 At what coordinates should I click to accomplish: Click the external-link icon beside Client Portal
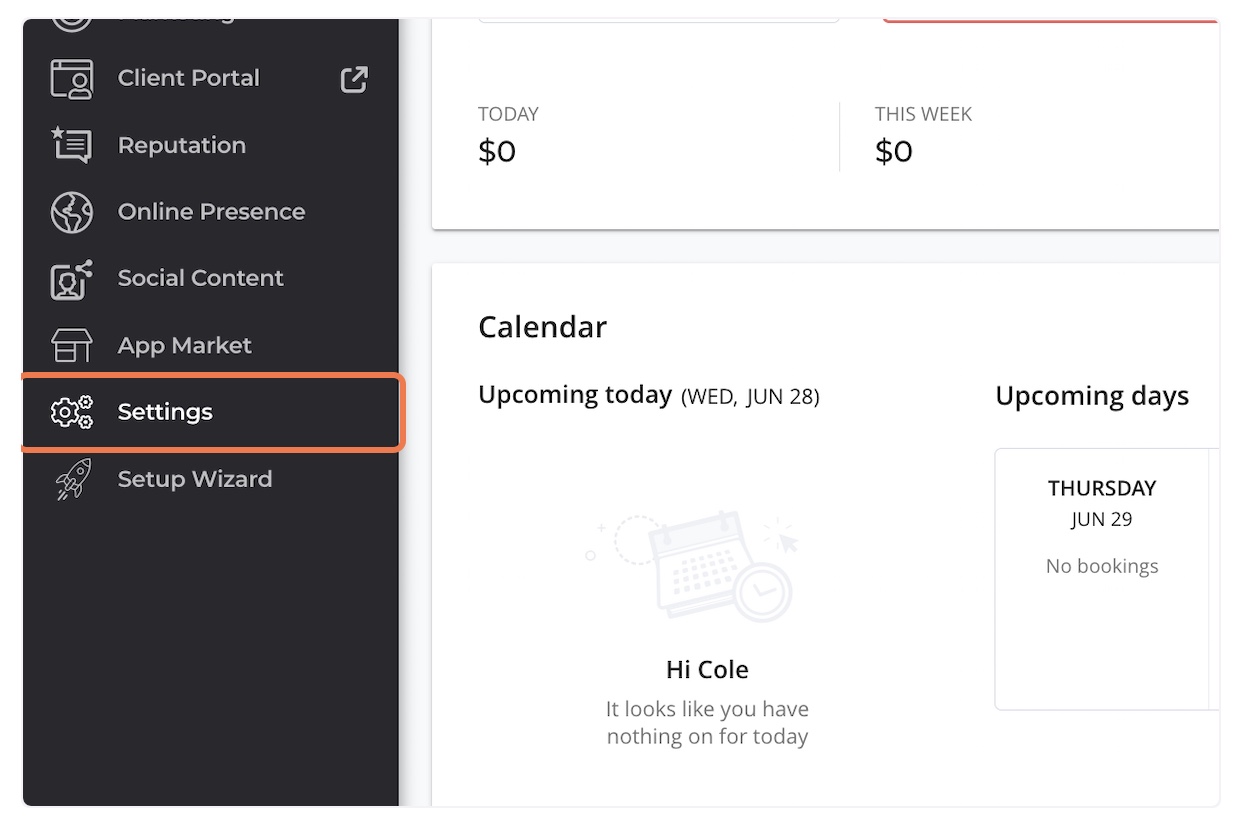coord(354,79)
